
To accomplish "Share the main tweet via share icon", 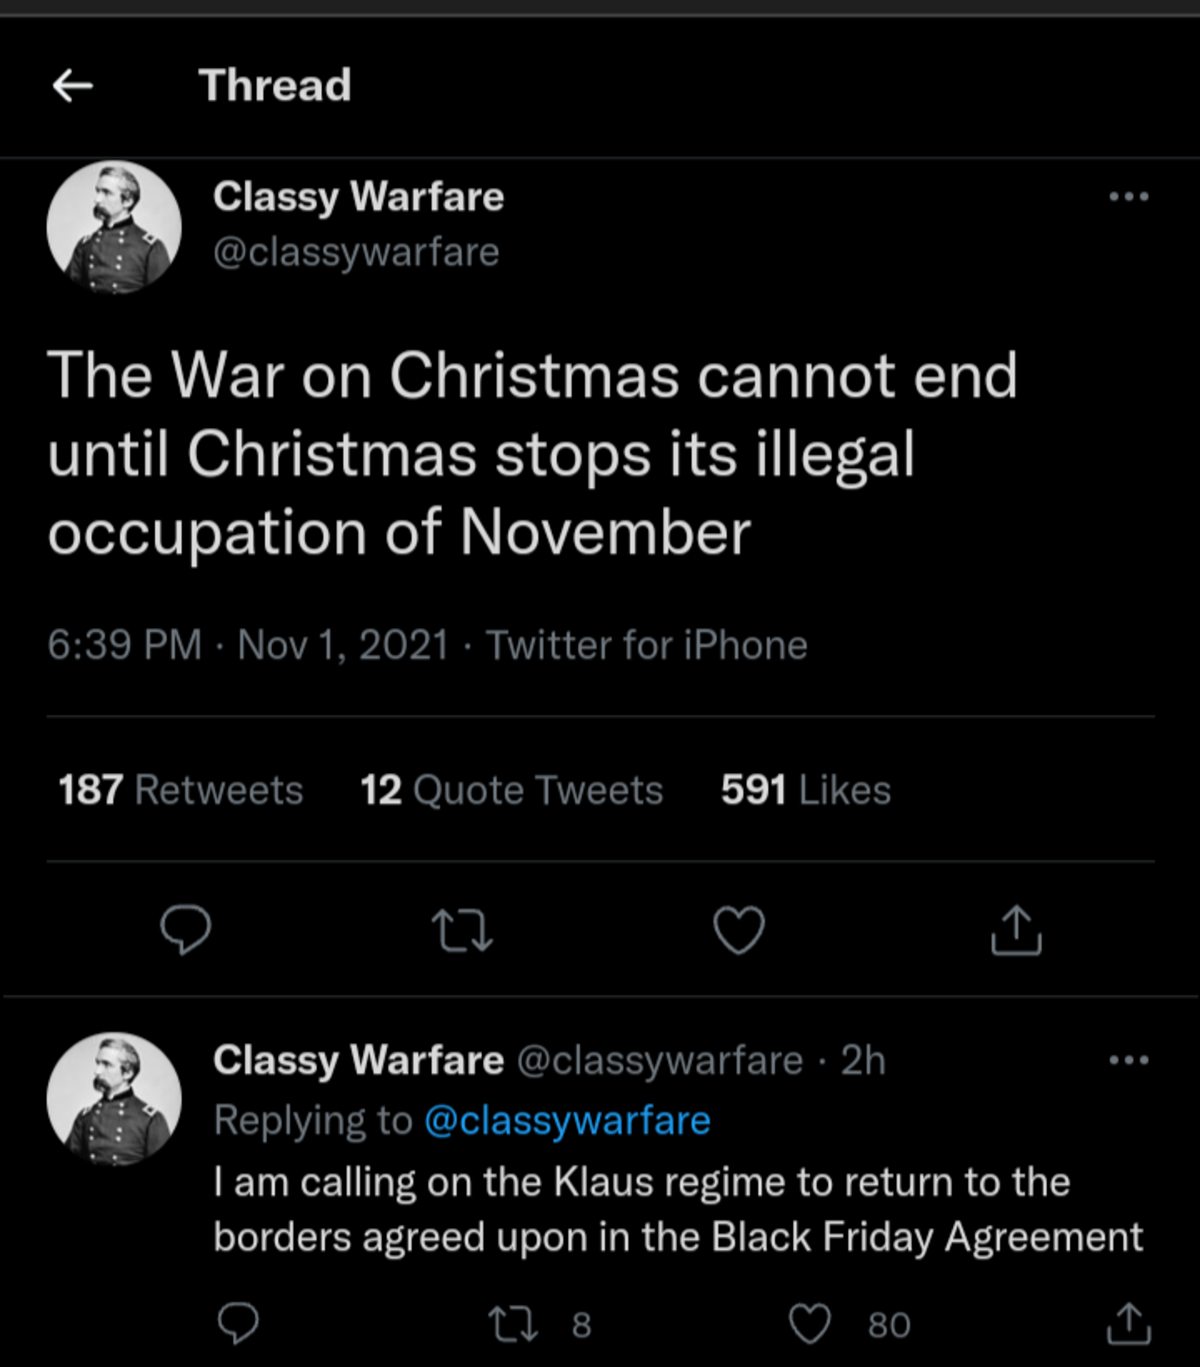I will 1016,930.
